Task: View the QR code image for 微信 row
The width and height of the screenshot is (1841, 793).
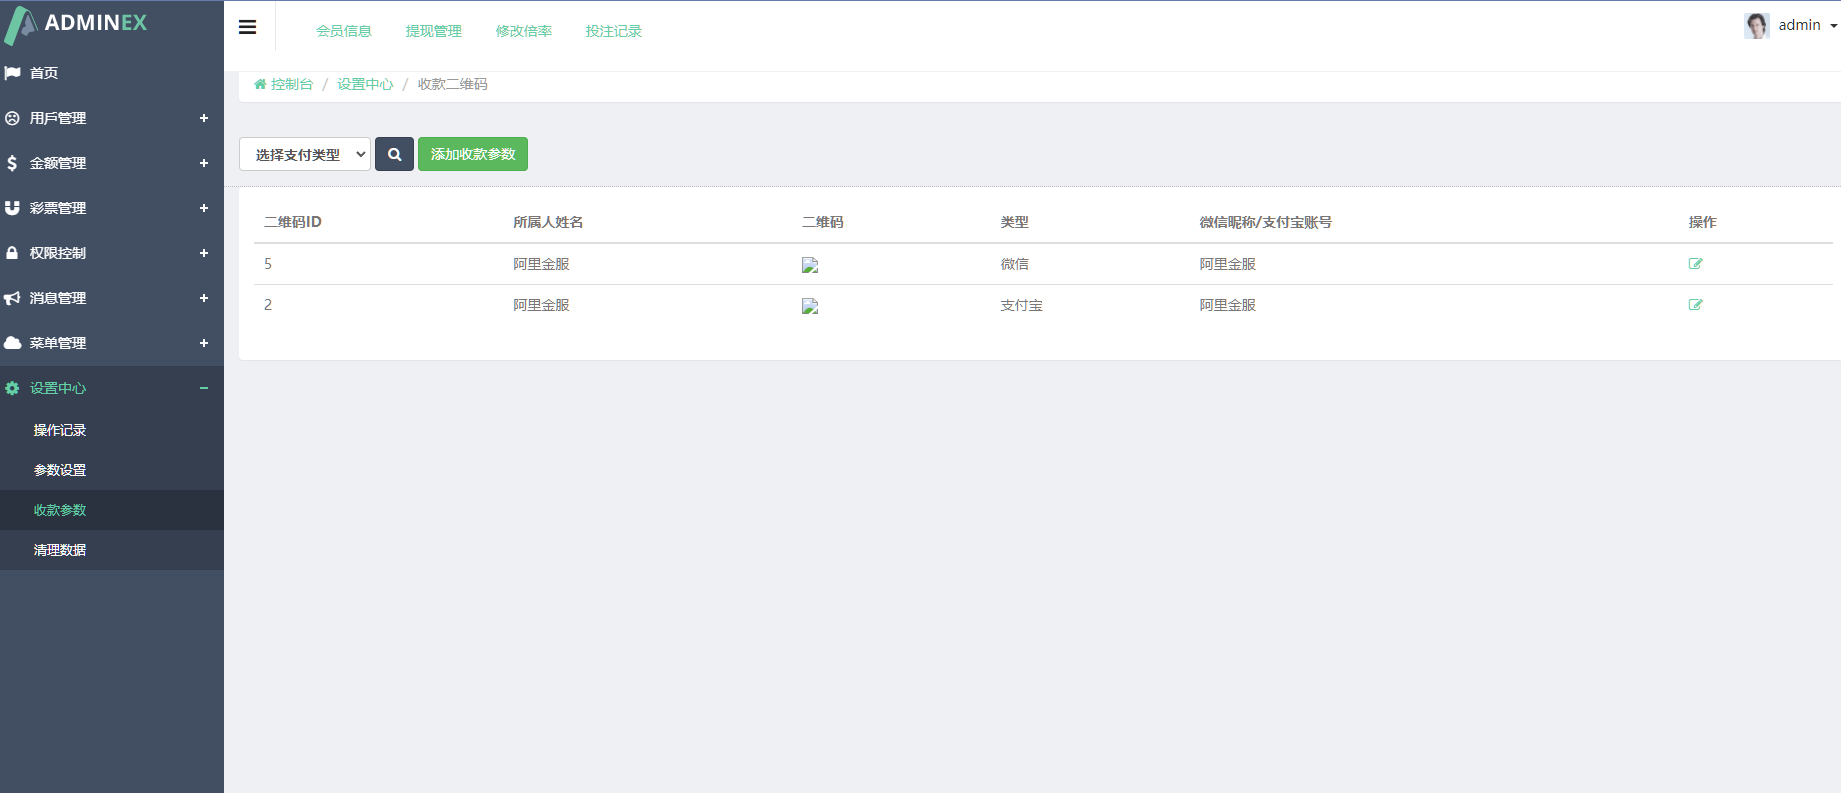Action: [810, 265]
